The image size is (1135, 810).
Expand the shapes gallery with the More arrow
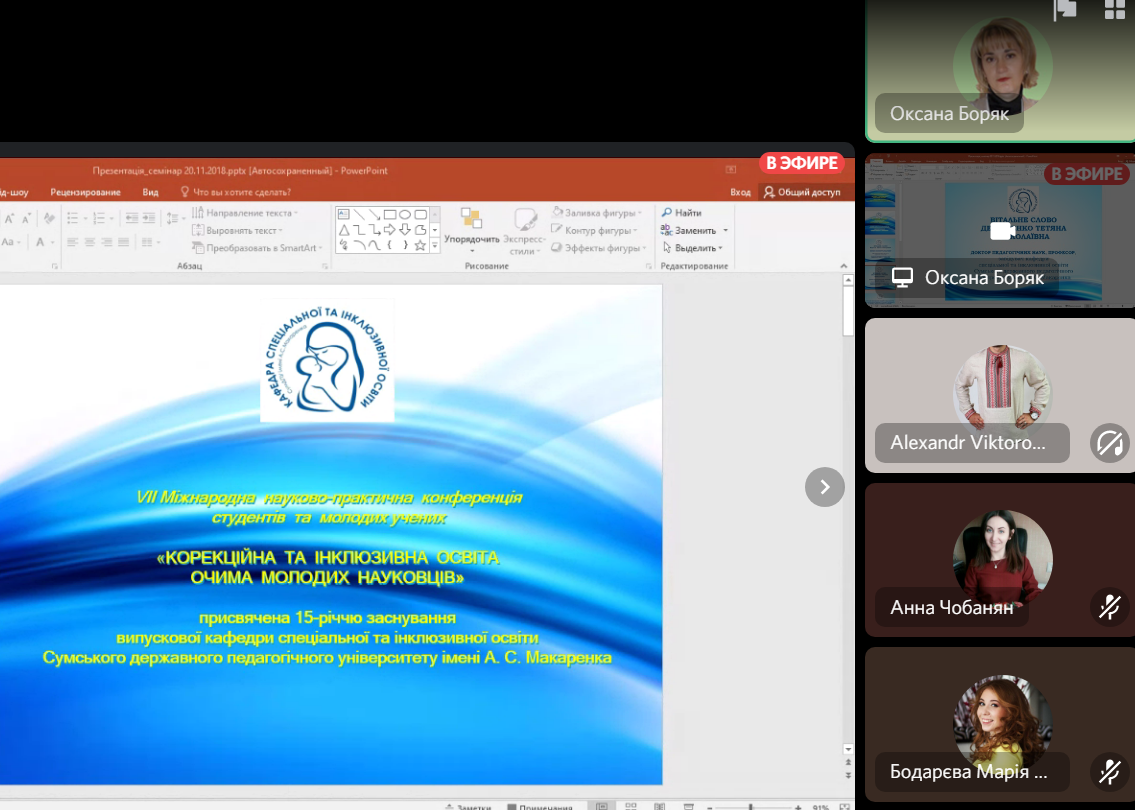coord(435,246)
